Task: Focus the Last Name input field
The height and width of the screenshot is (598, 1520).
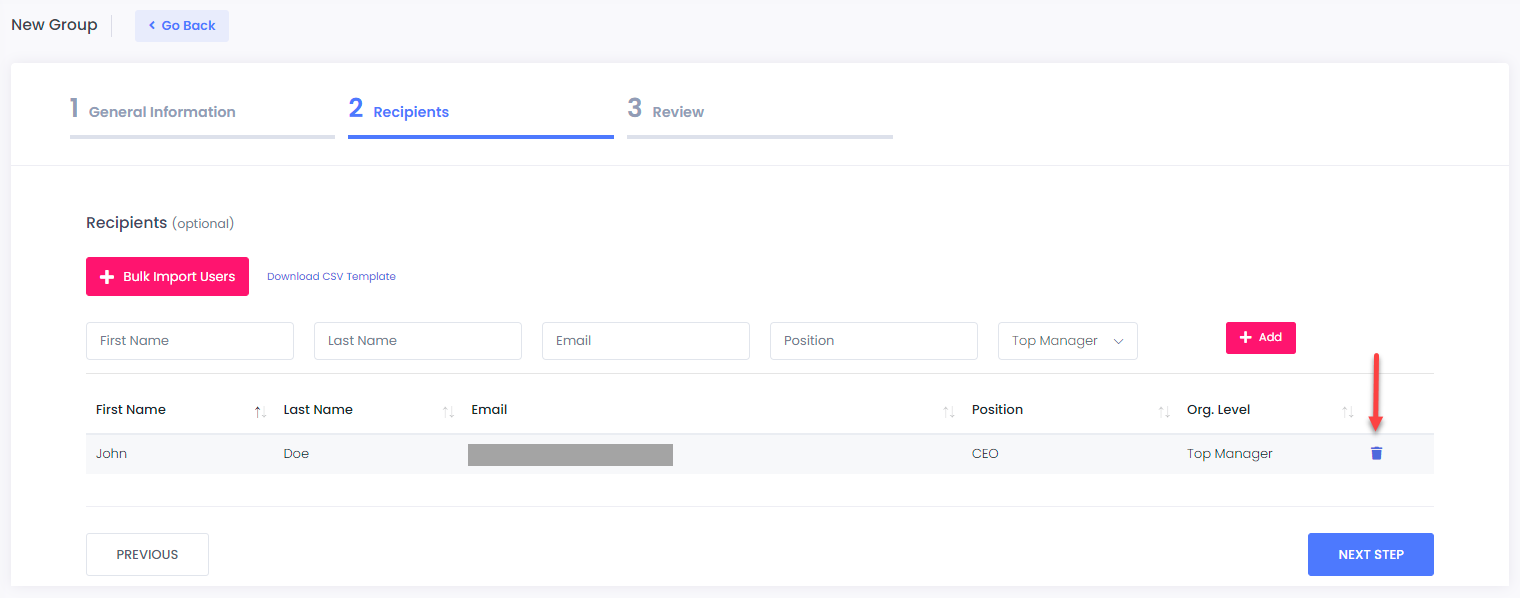Action: point(418,341)
